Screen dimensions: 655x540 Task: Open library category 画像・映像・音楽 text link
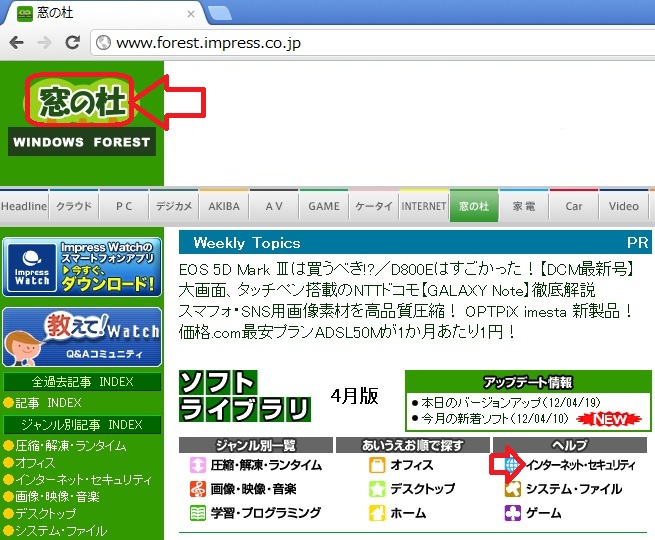point(254,489)
